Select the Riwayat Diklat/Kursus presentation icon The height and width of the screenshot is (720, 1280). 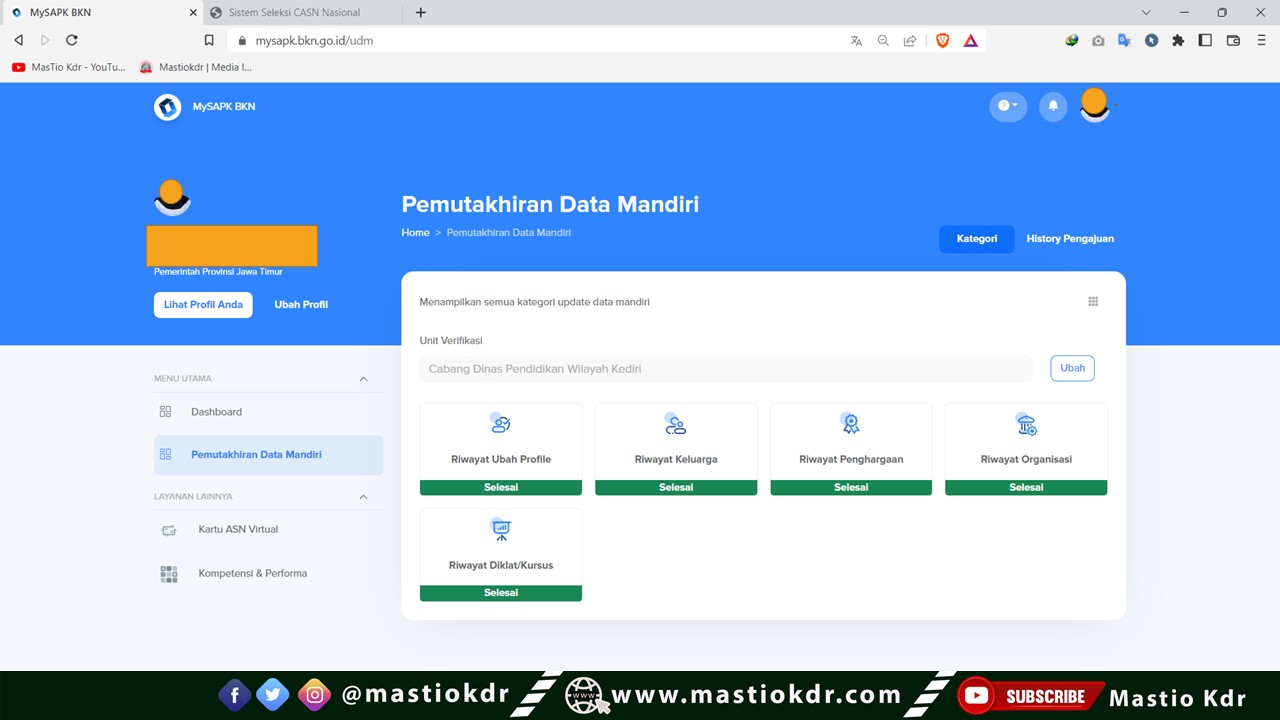tap(500, 529)
